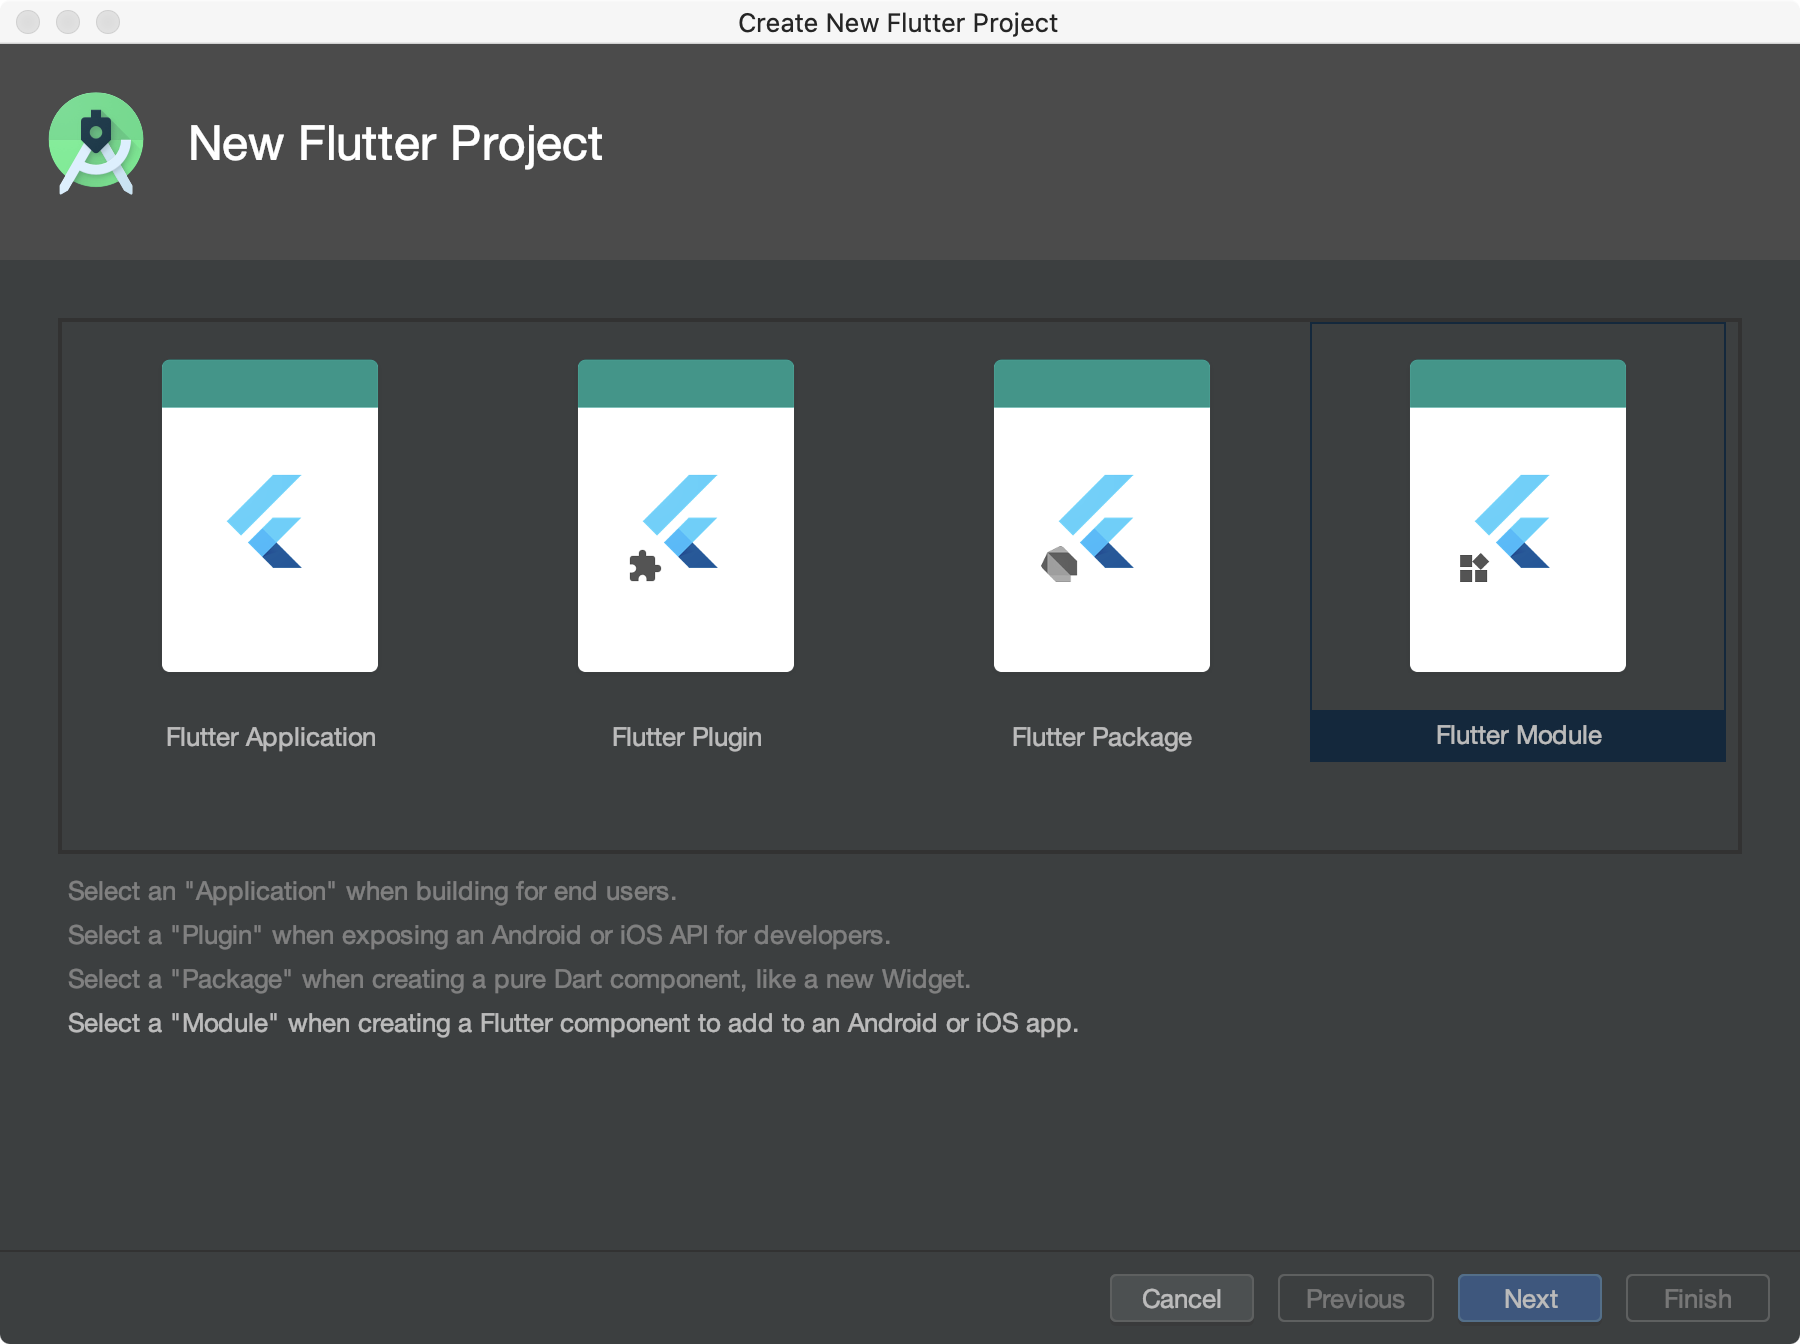Select the Flutter Package project icon
This screenshot has height=1344, width=1800.
click(x=1102, y=515)
